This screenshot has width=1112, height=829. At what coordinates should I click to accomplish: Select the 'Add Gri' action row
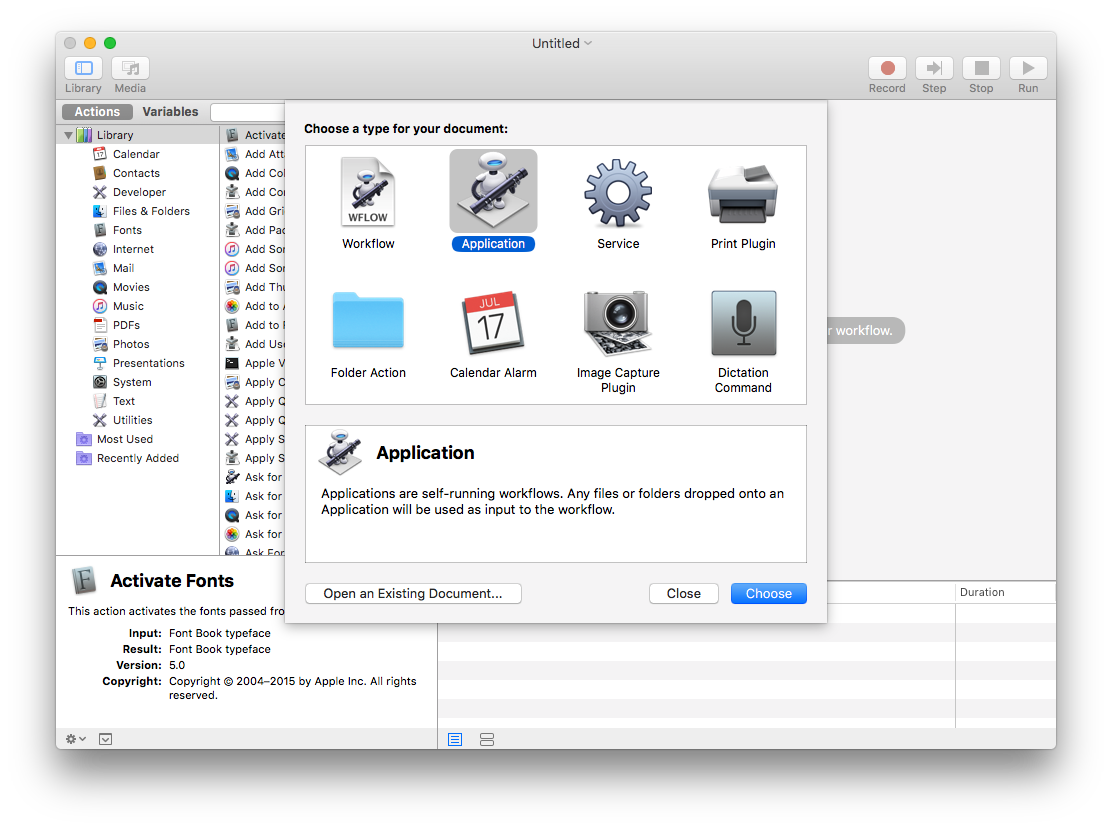point(254,211)
